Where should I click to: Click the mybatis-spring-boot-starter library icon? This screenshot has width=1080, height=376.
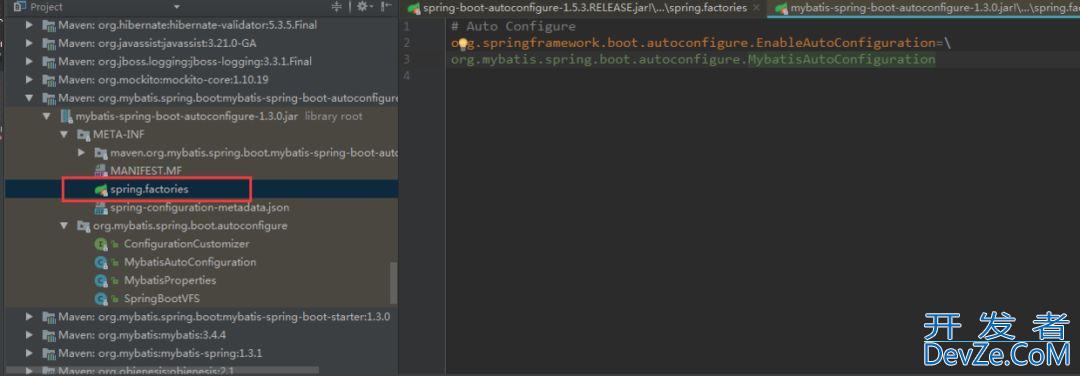pos(49,317)
